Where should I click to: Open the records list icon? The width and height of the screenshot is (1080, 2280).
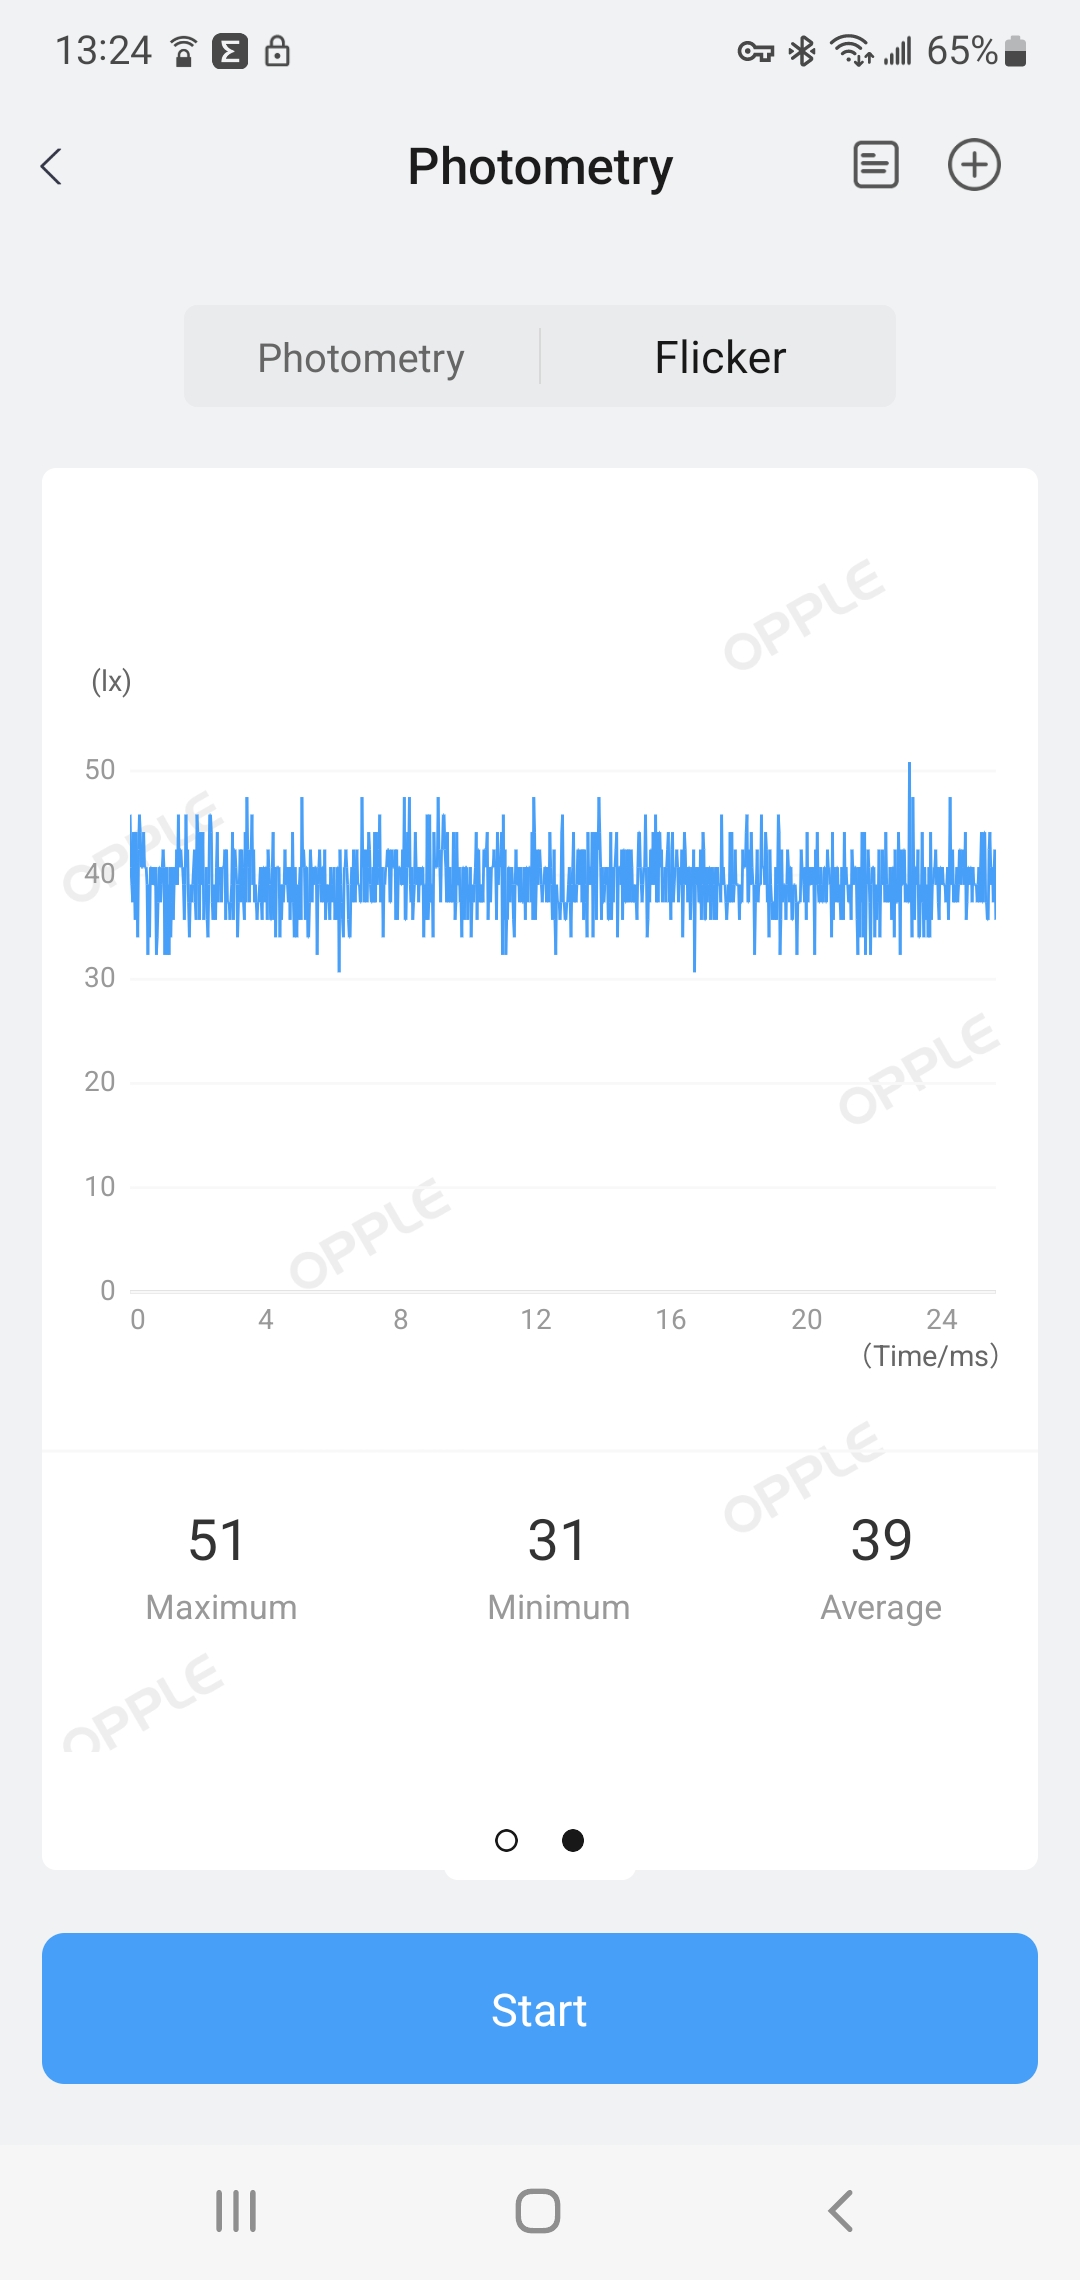click(x=875, y=165)
